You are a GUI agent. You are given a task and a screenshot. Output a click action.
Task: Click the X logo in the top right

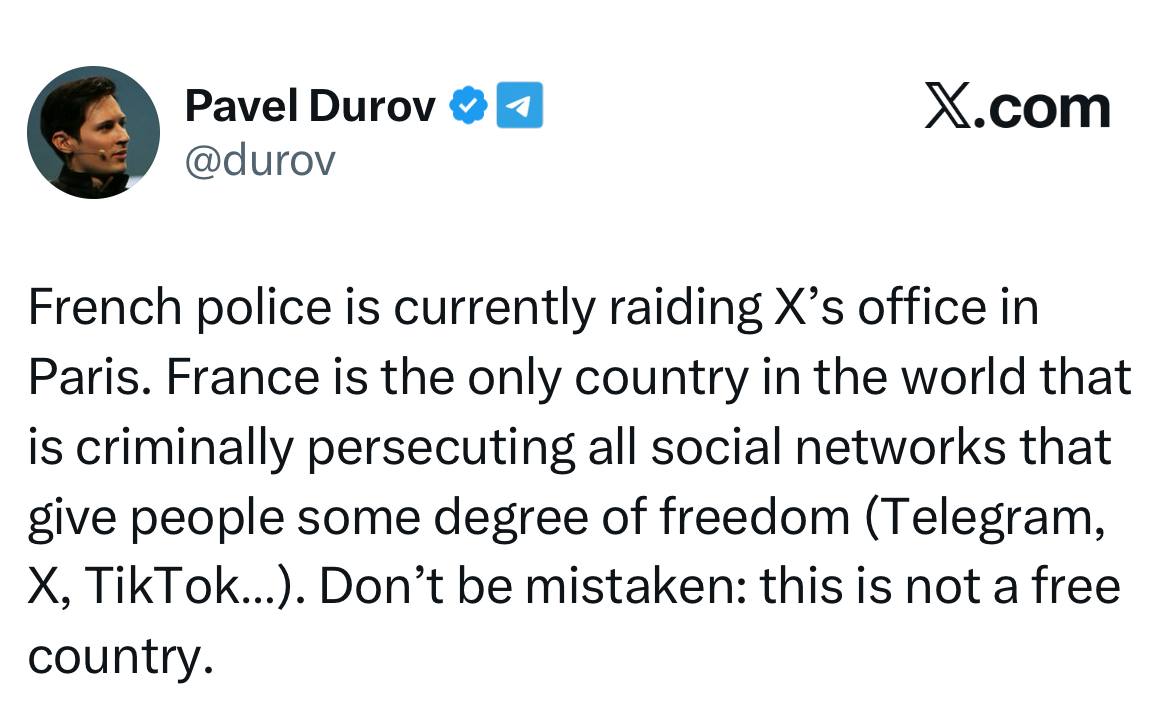coord(947,108)
